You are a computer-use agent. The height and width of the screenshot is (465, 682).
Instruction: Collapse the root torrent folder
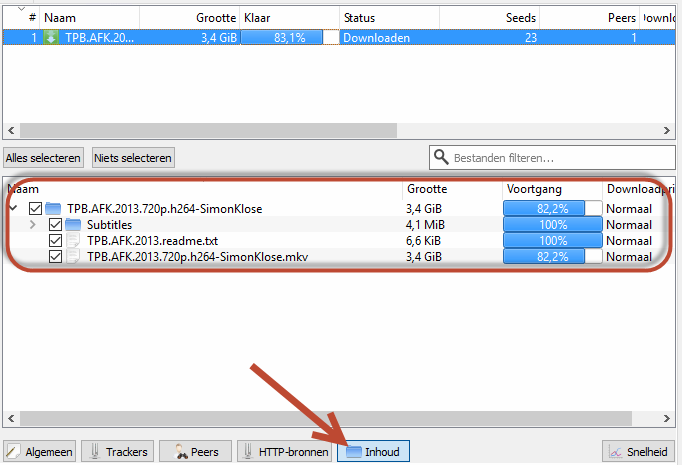[x=13, y=209]
